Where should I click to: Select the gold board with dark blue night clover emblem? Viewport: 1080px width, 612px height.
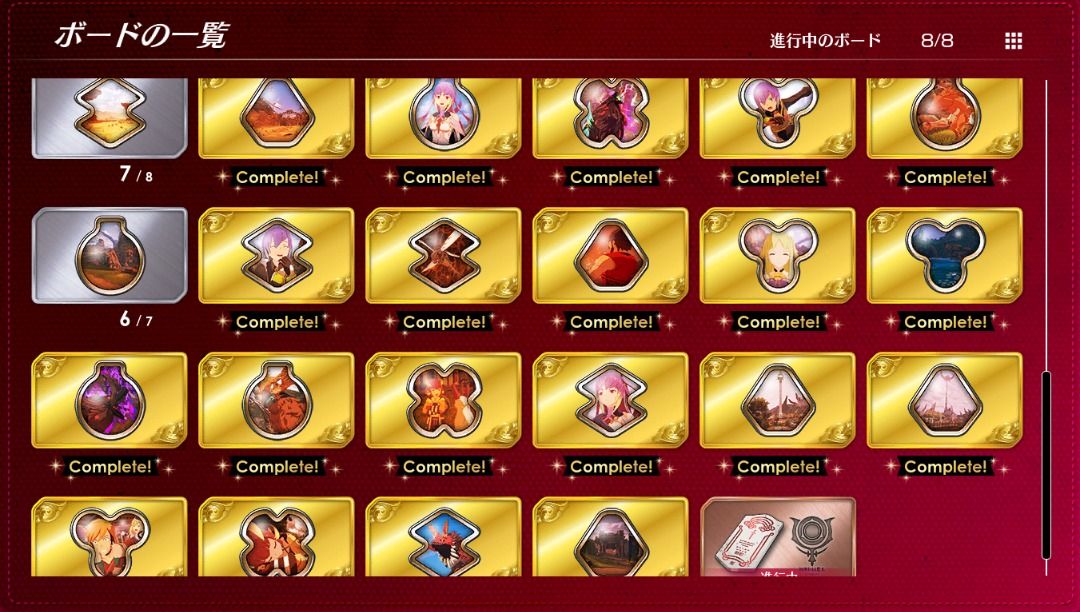944,255
